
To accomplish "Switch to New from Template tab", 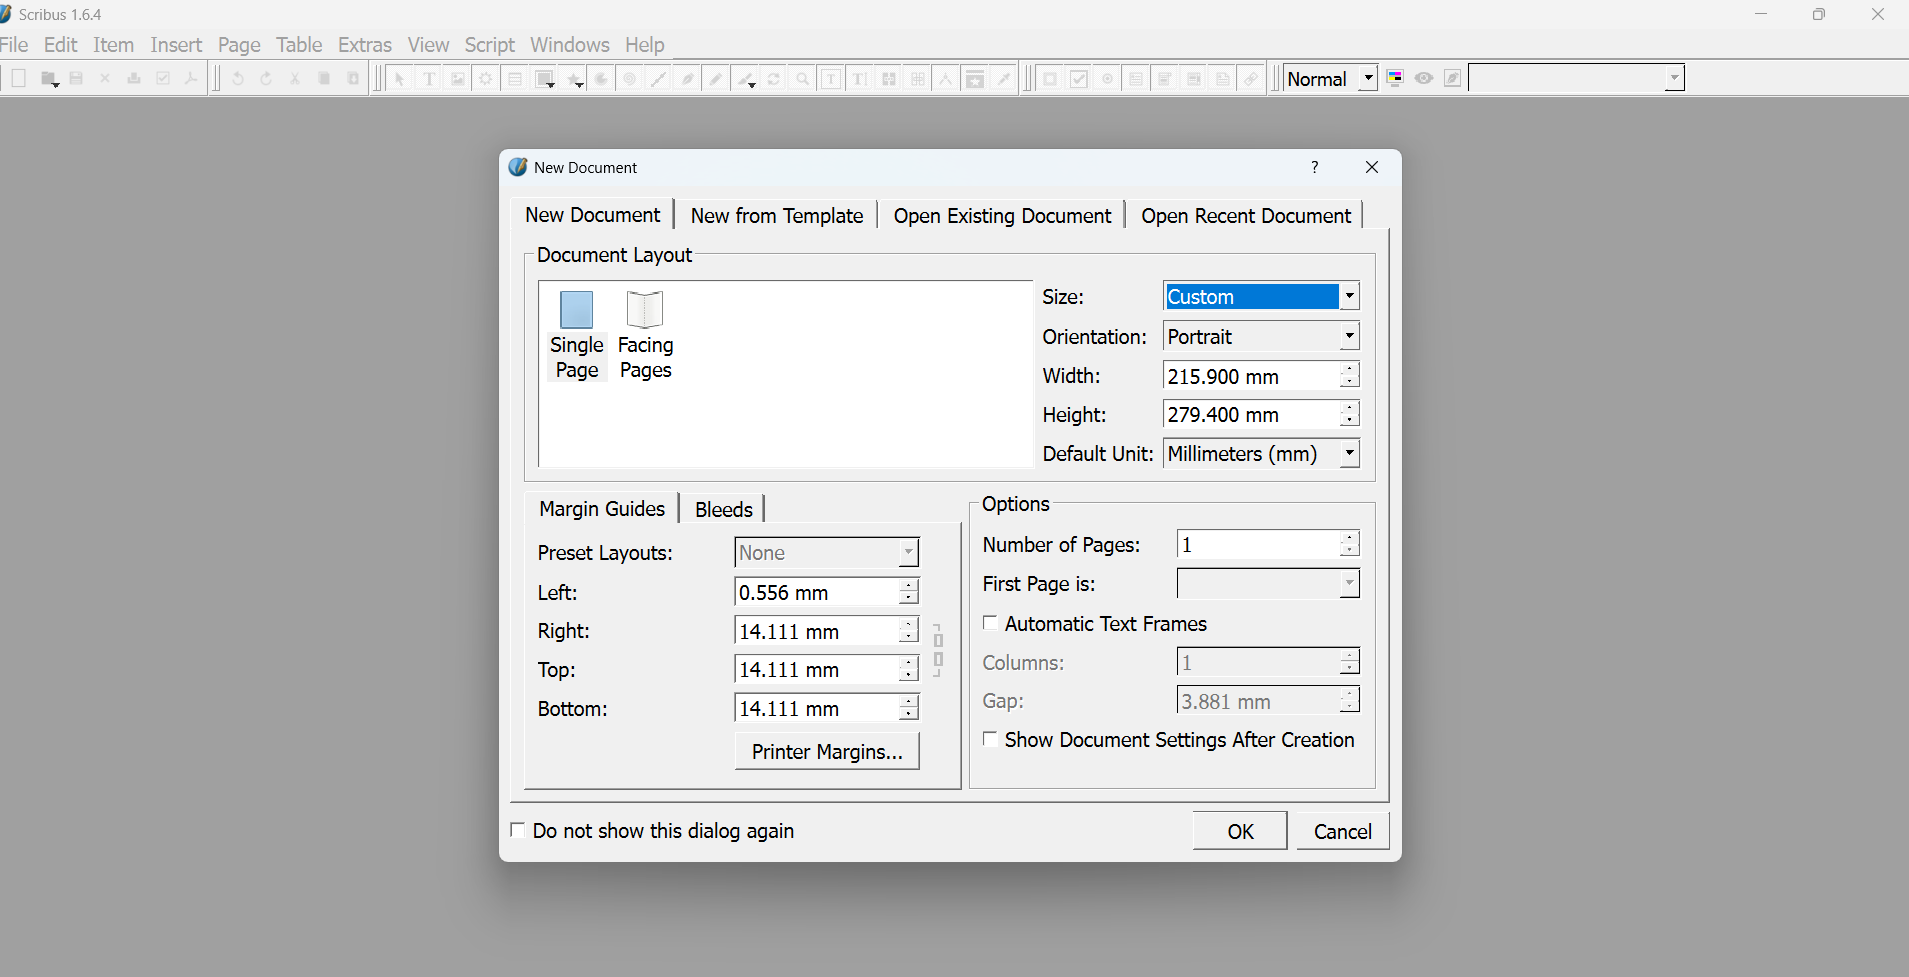I will 776,216.
